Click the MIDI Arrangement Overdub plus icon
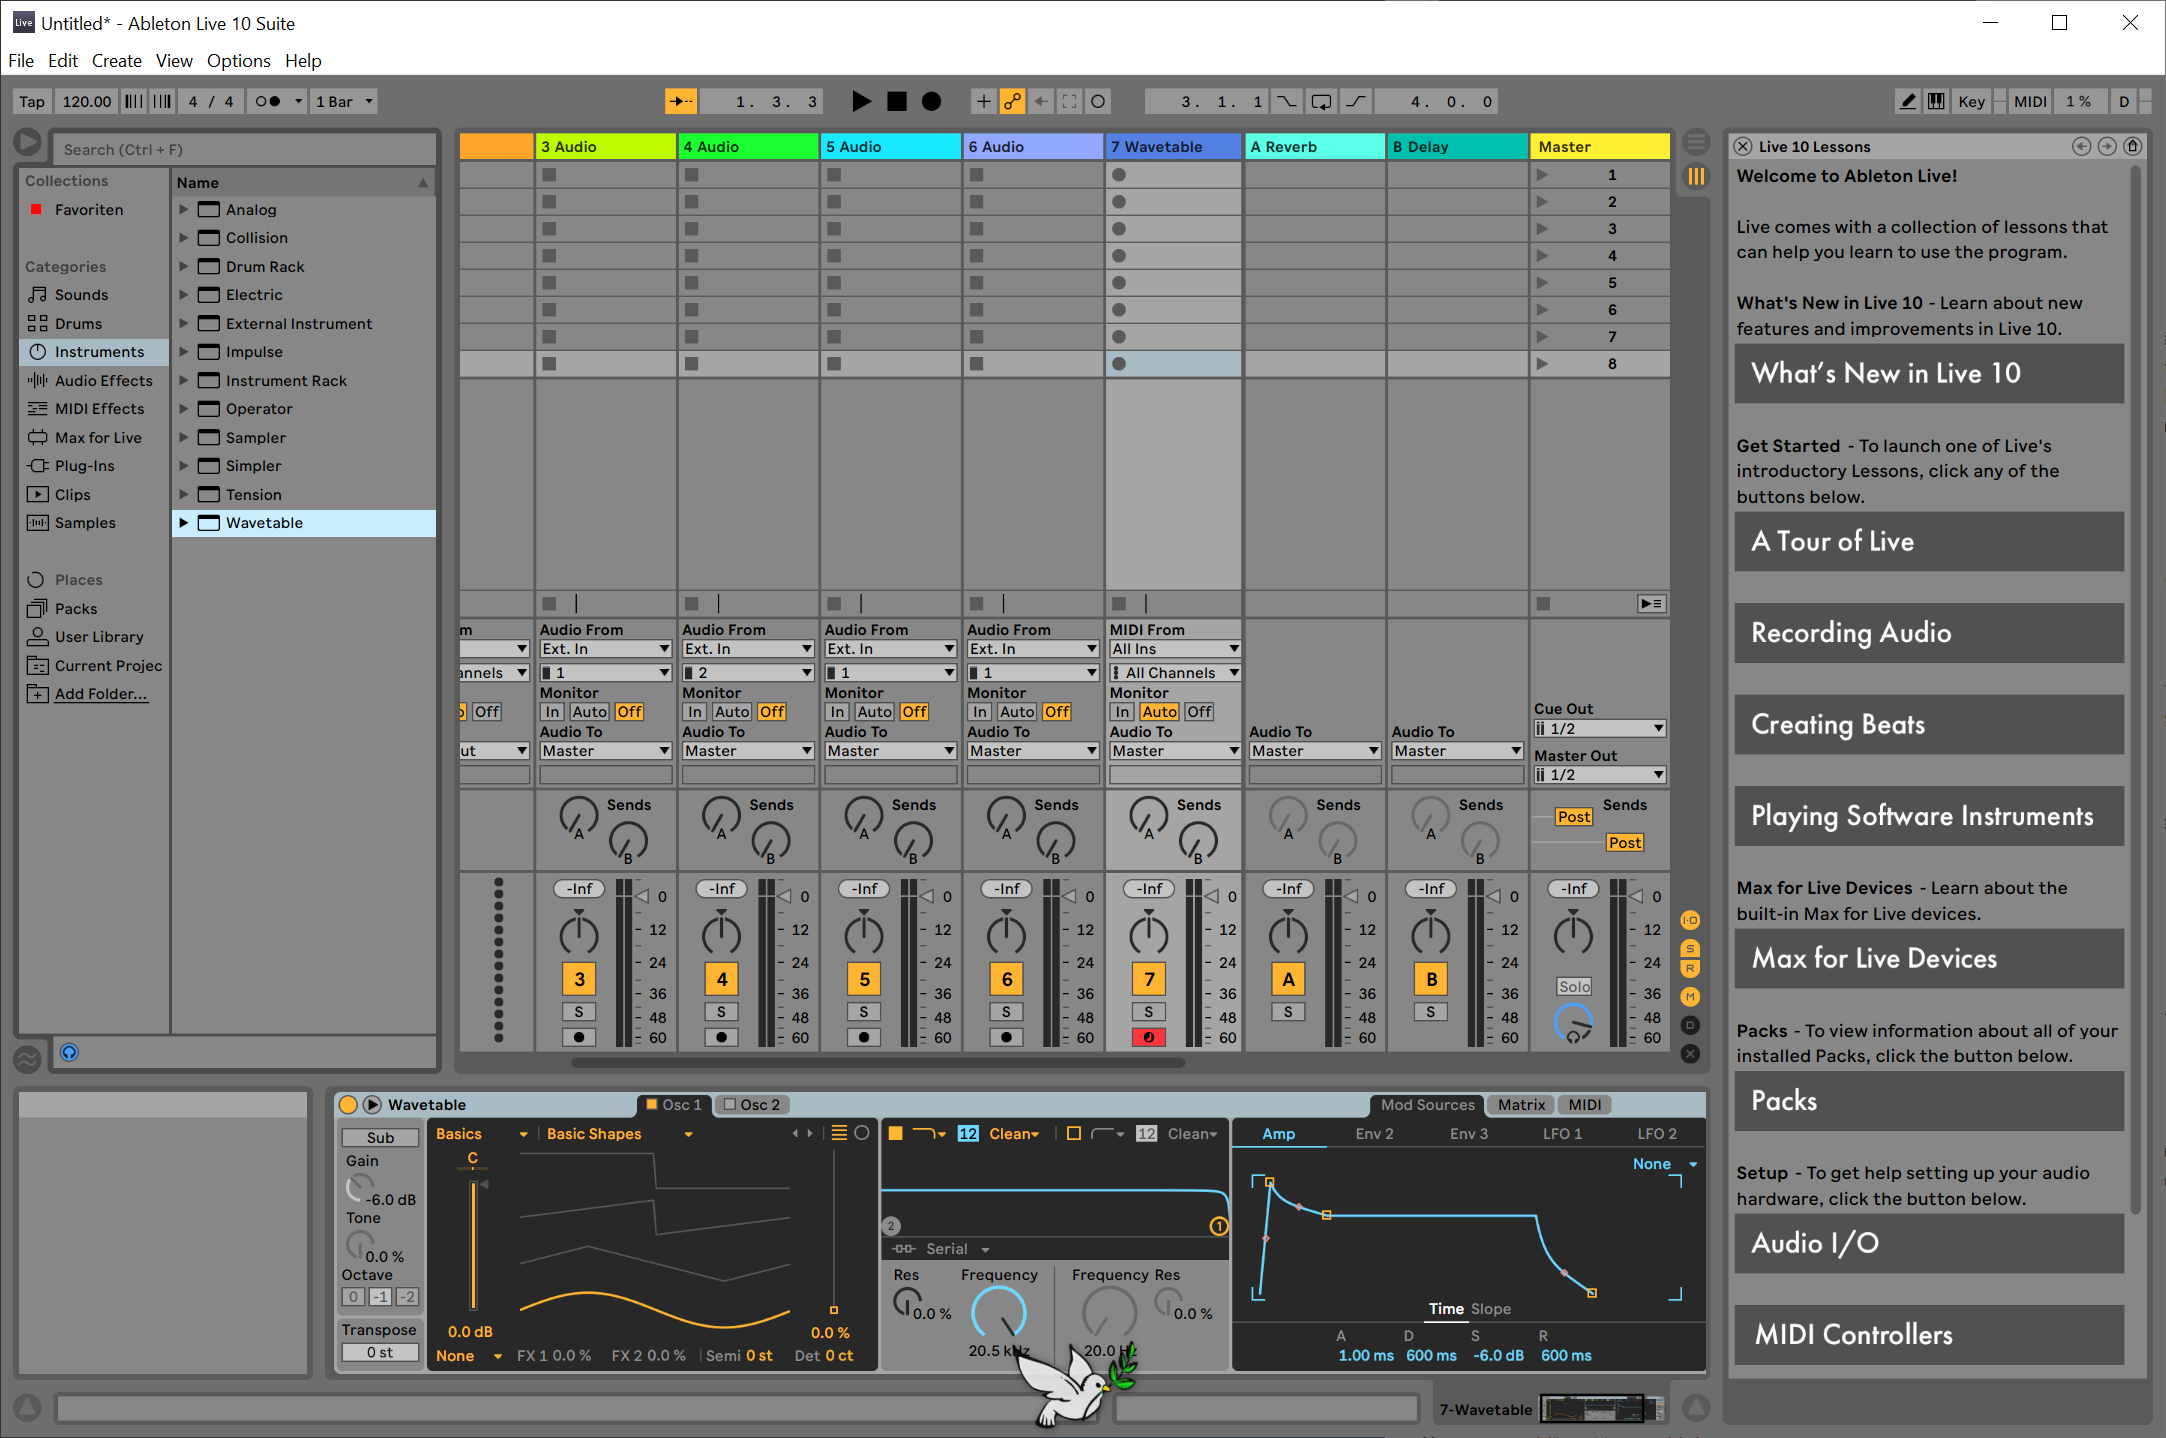 (984, 102)
